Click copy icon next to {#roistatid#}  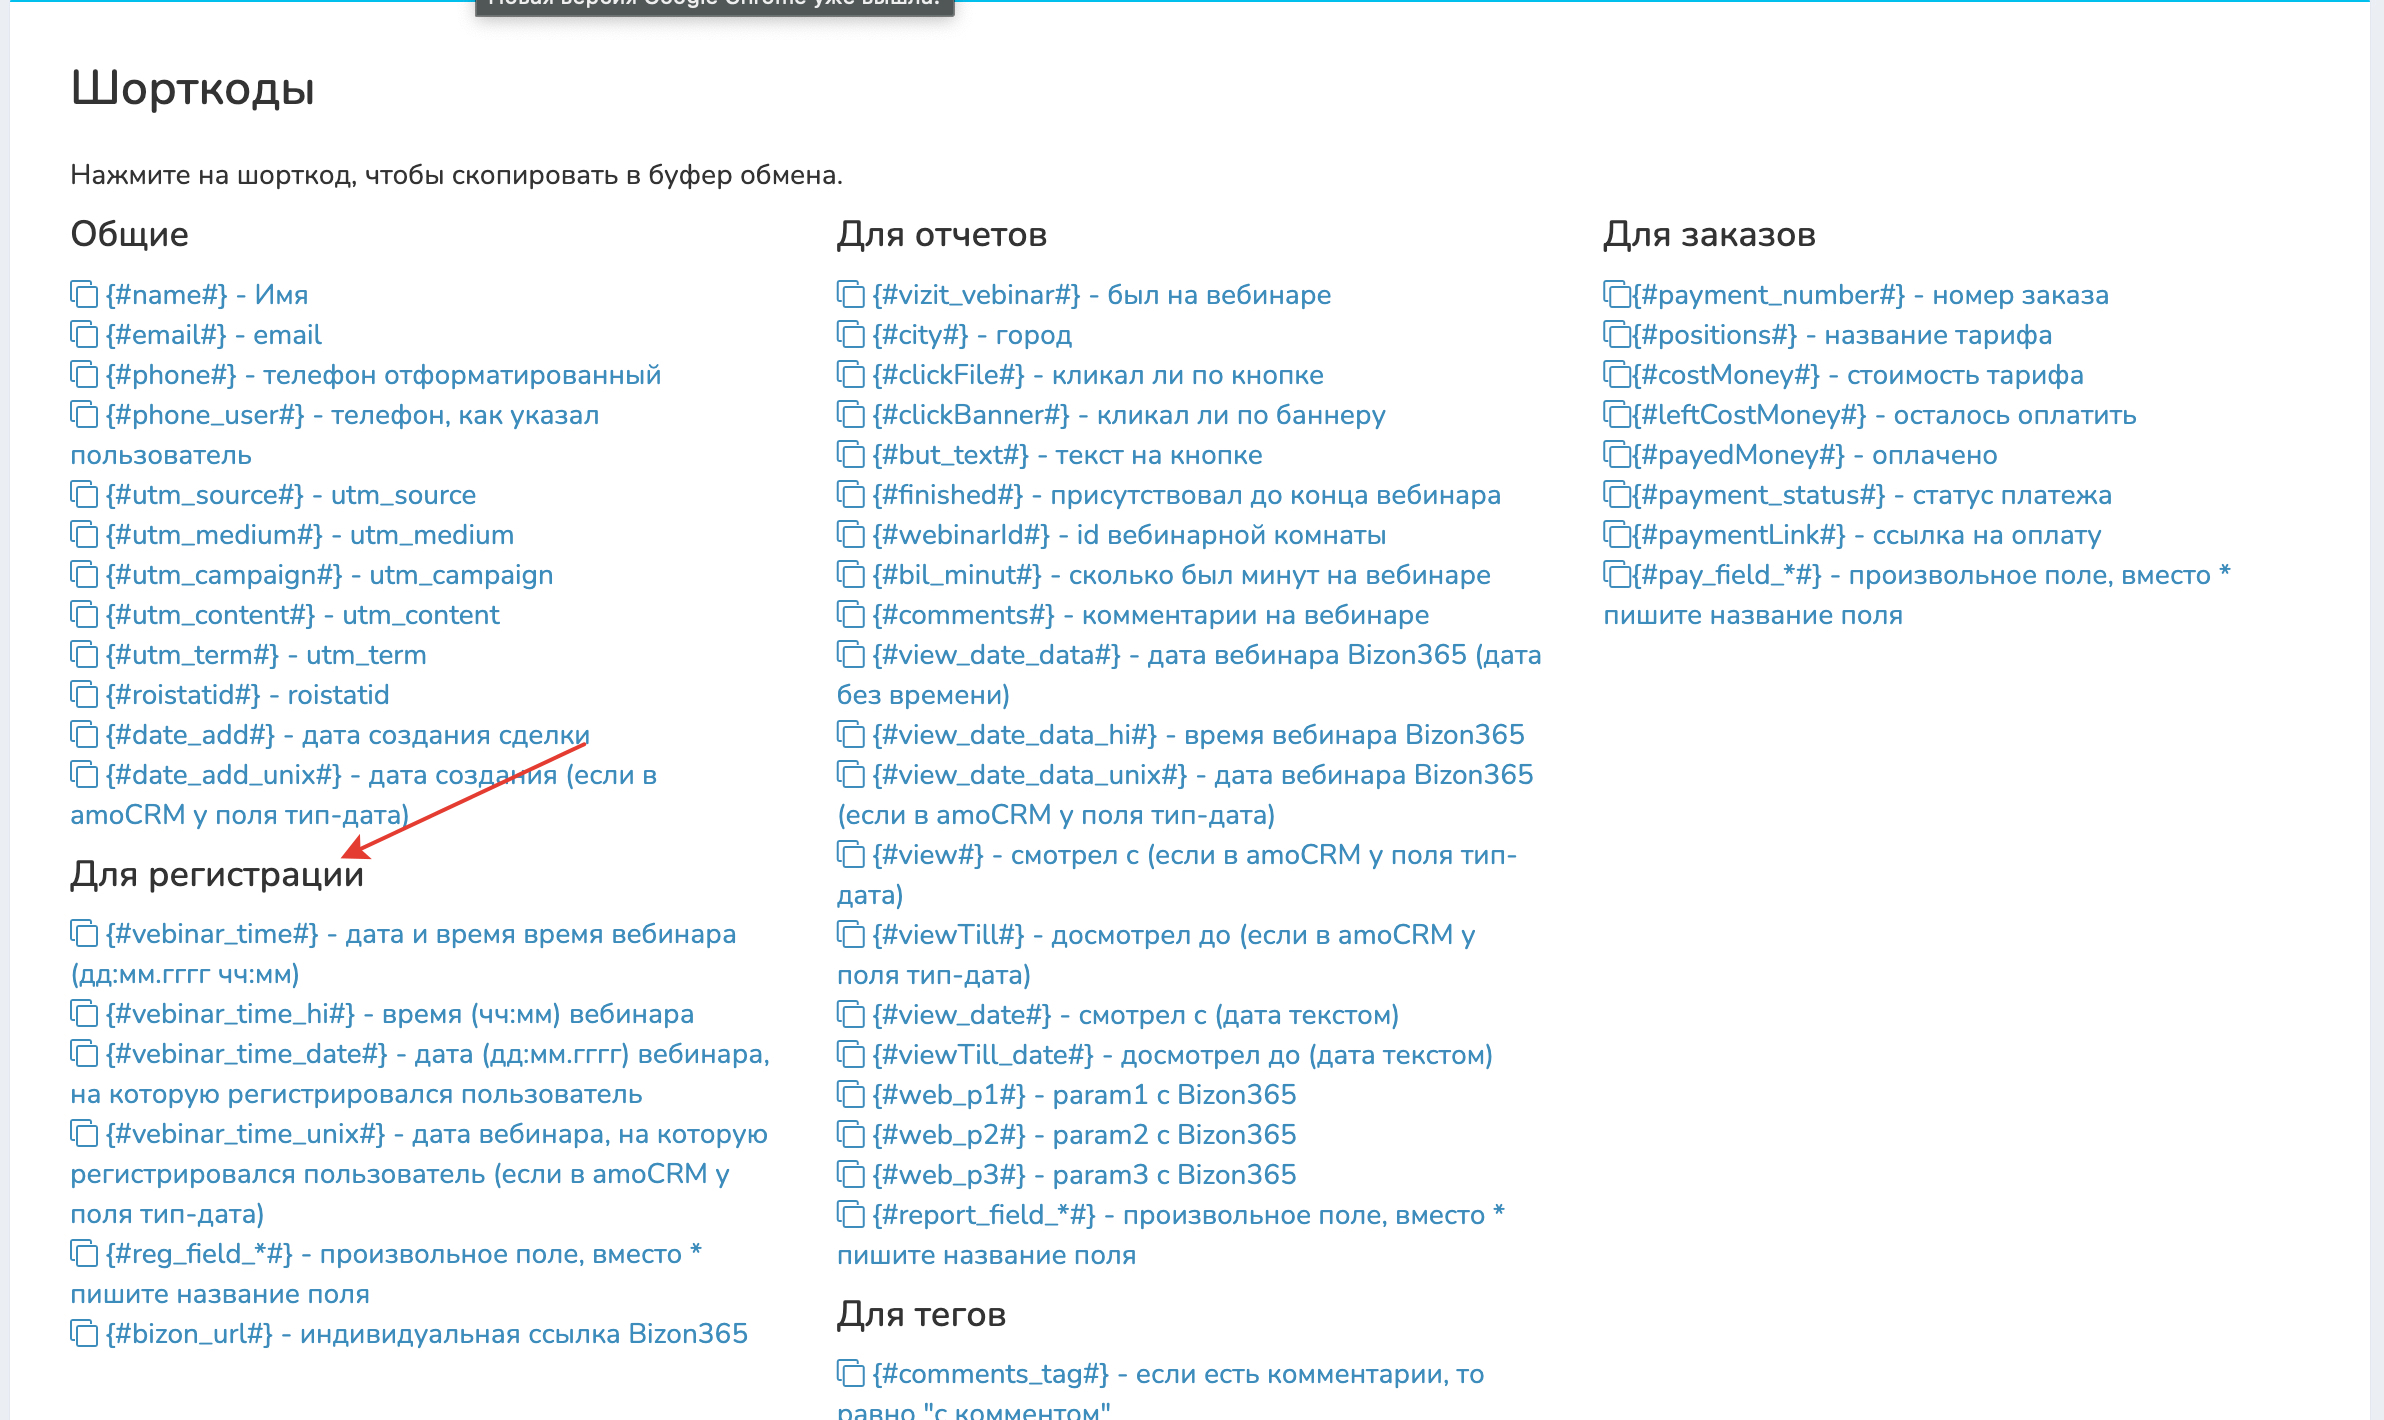click(84, 694)
